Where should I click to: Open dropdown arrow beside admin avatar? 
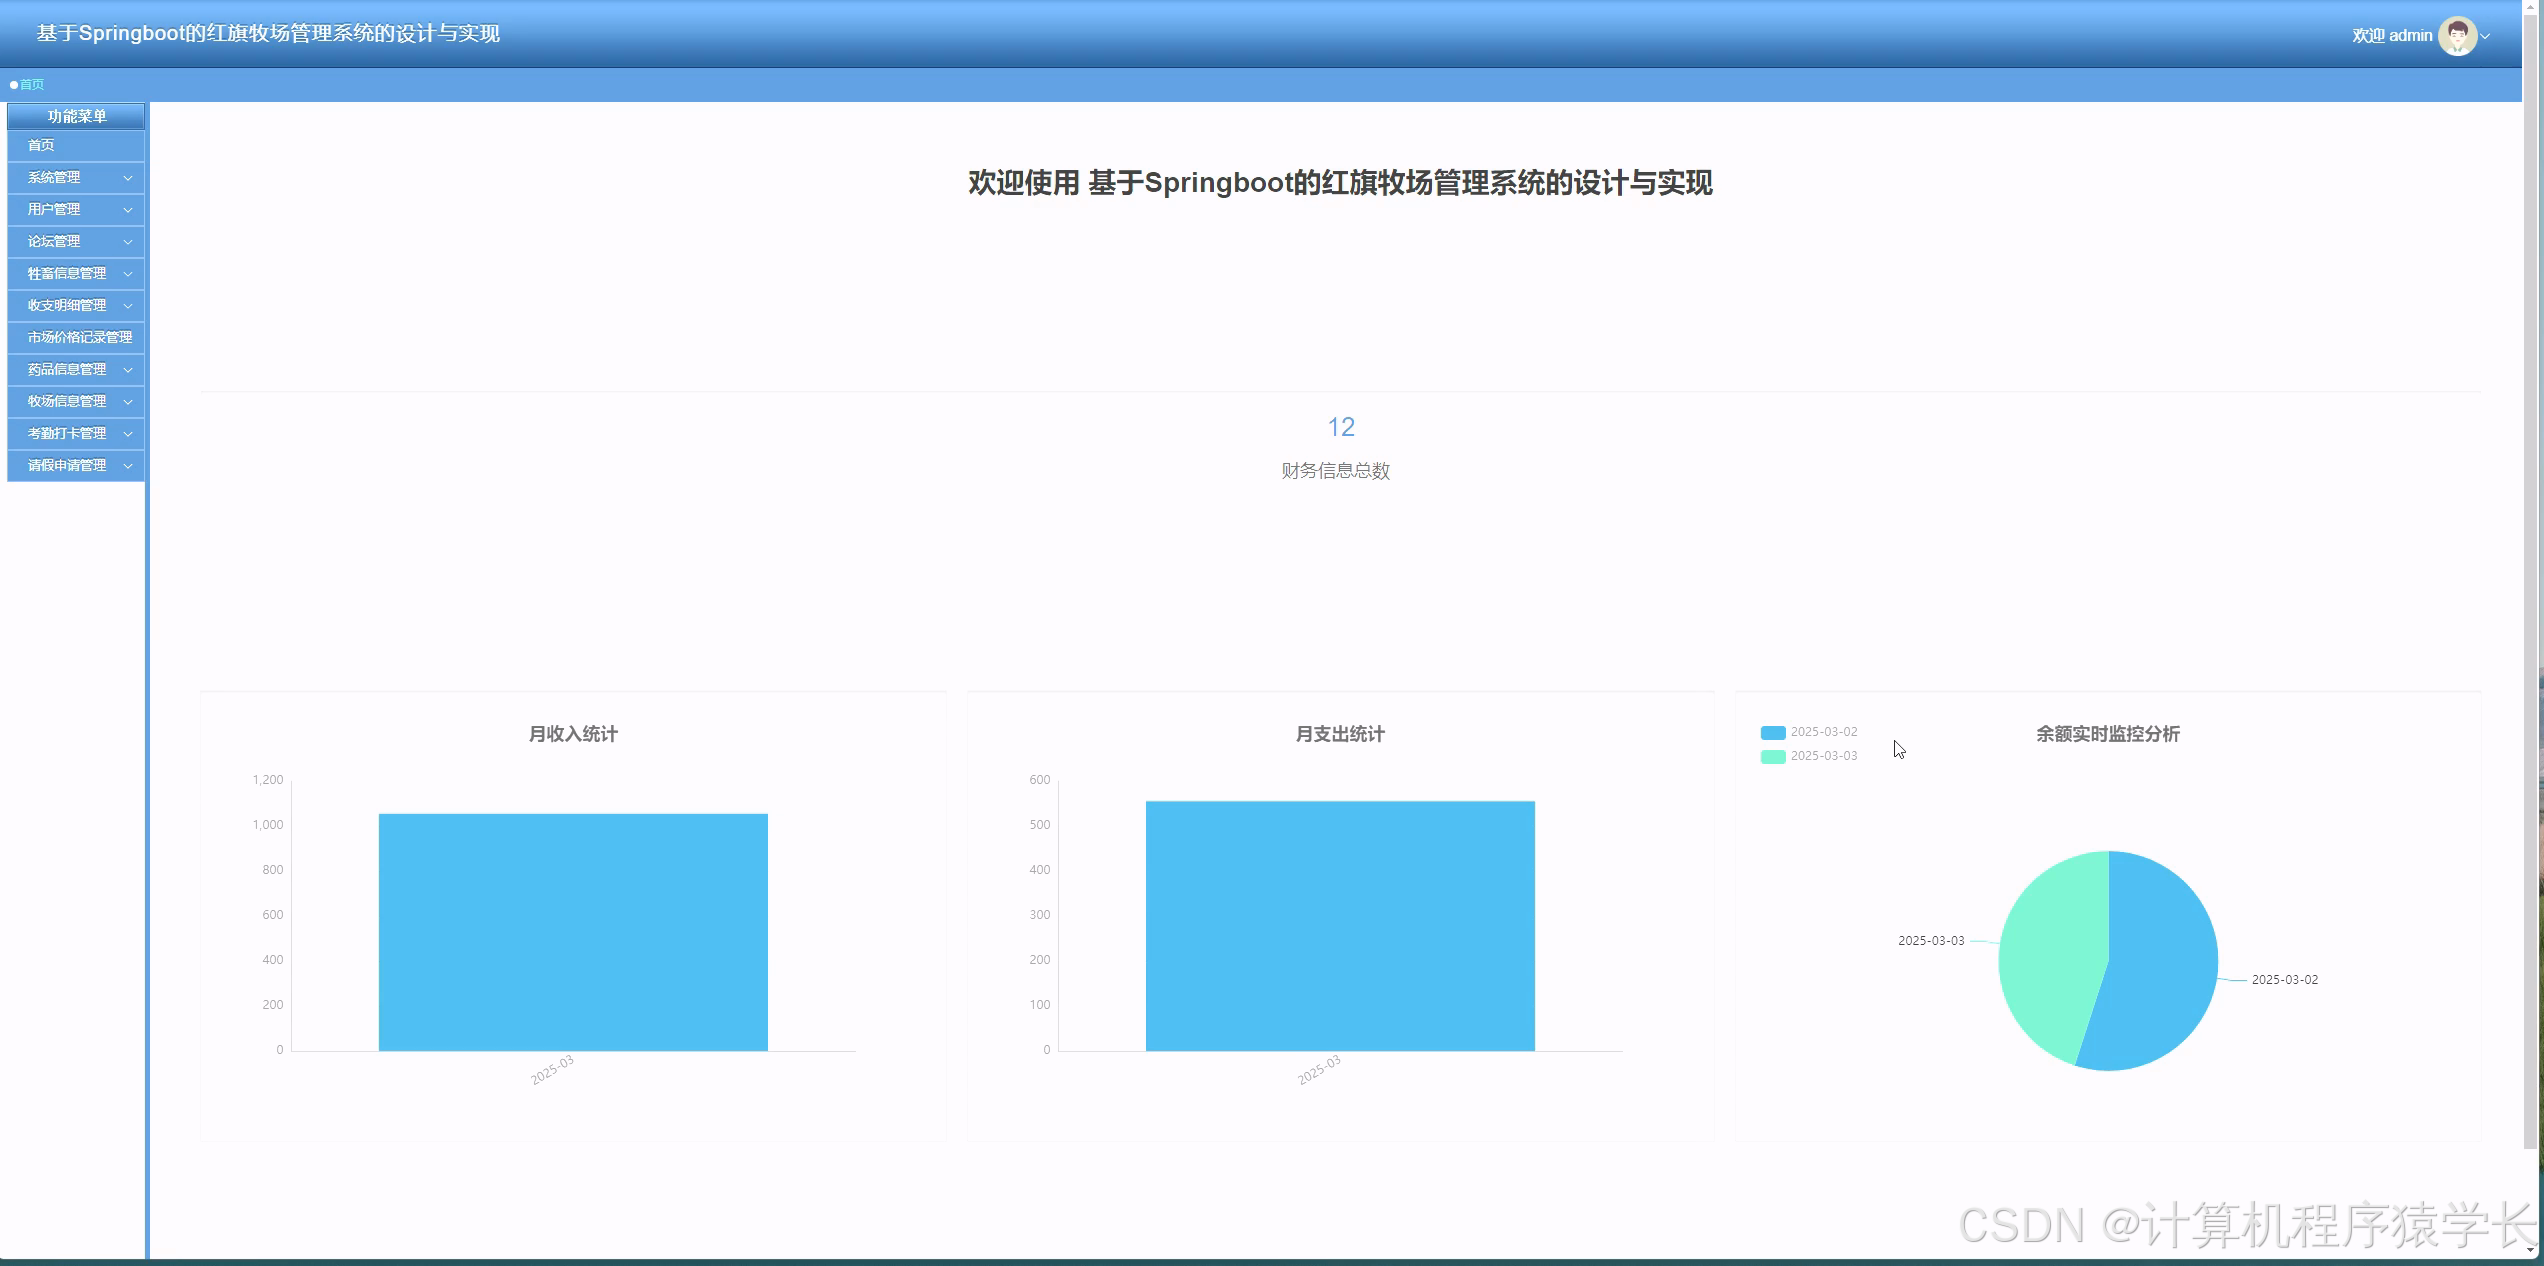tap(2486, 37)
